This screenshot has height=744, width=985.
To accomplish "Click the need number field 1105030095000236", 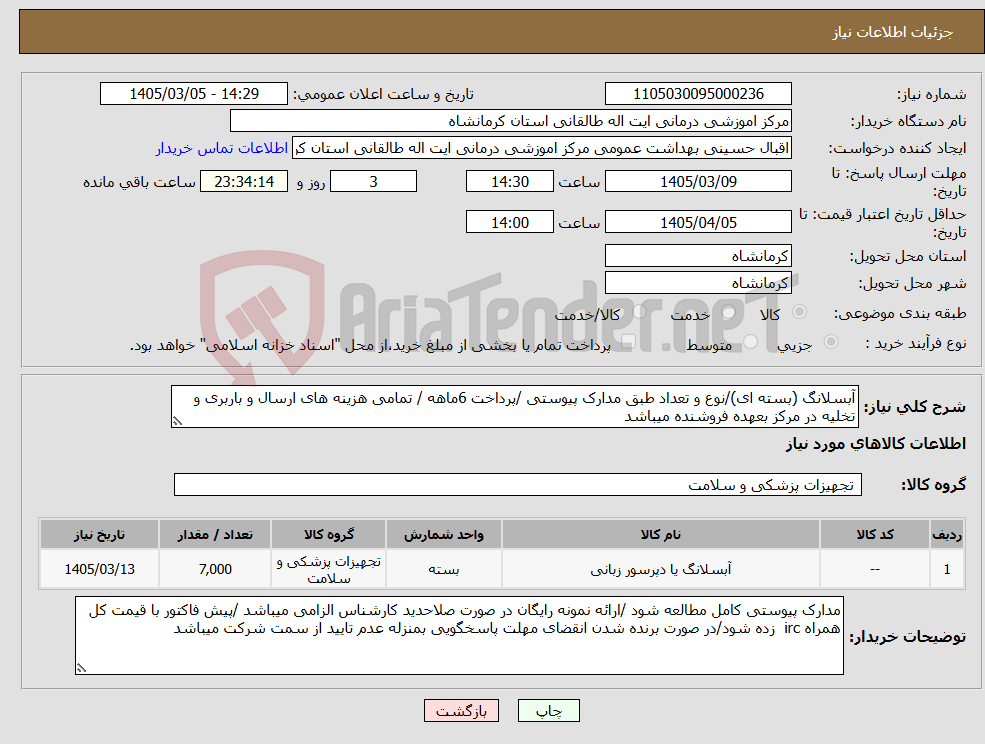I will pos(698,94).
